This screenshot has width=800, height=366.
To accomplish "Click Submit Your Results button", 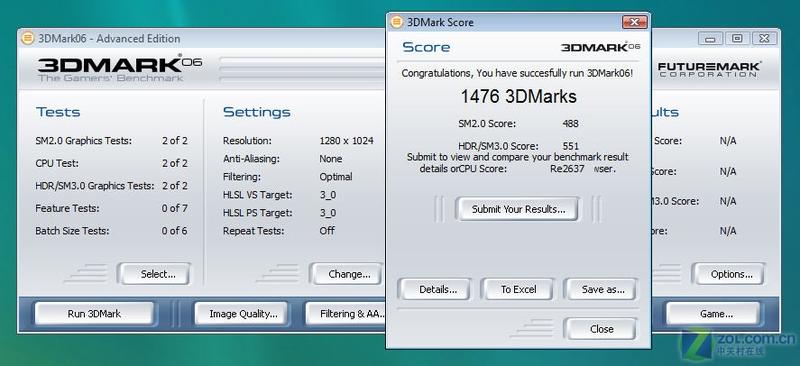I will [x=518, y=209].
